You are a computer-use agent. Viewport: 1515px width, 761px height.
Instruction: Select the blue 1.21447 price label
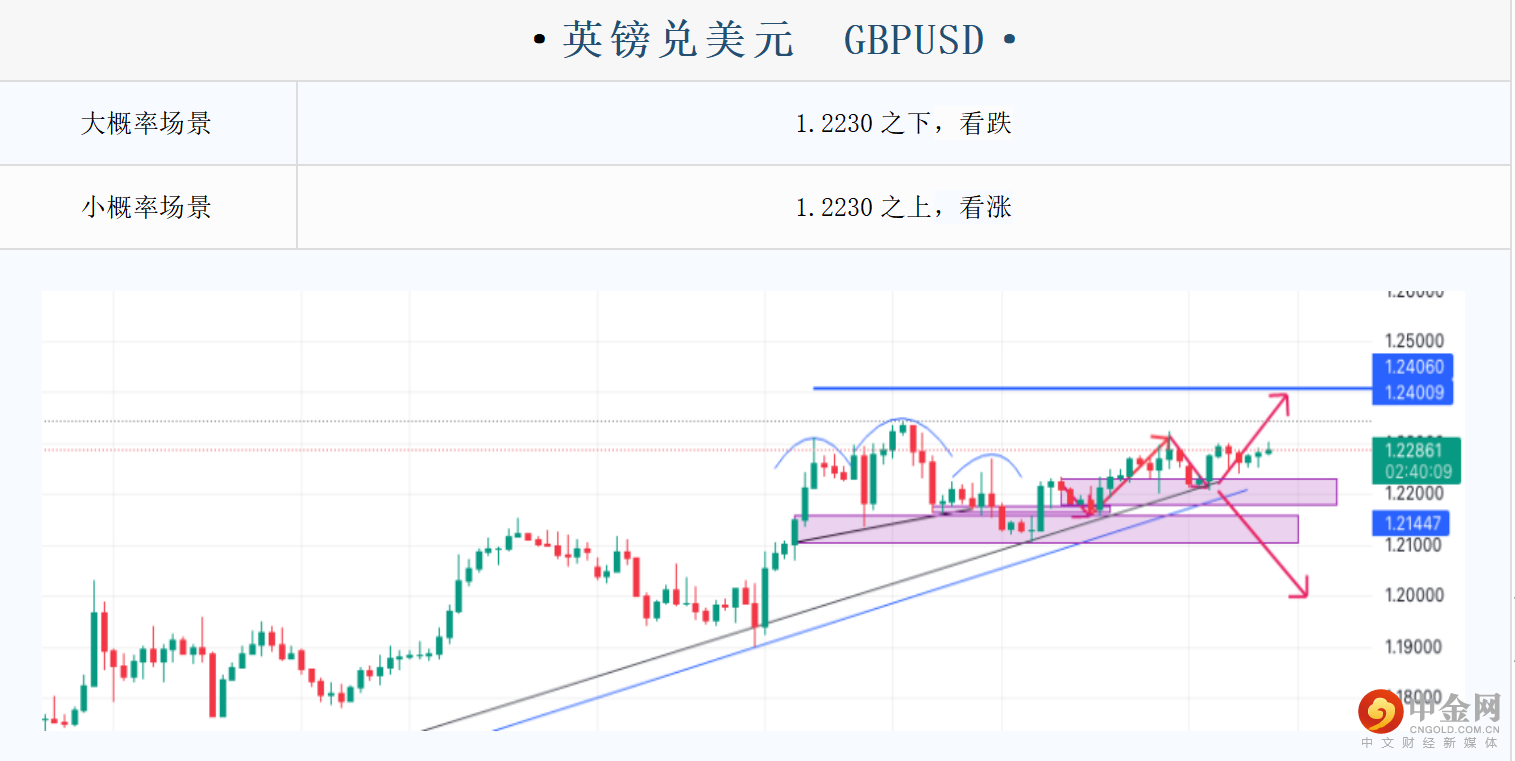click(1413, 522)
